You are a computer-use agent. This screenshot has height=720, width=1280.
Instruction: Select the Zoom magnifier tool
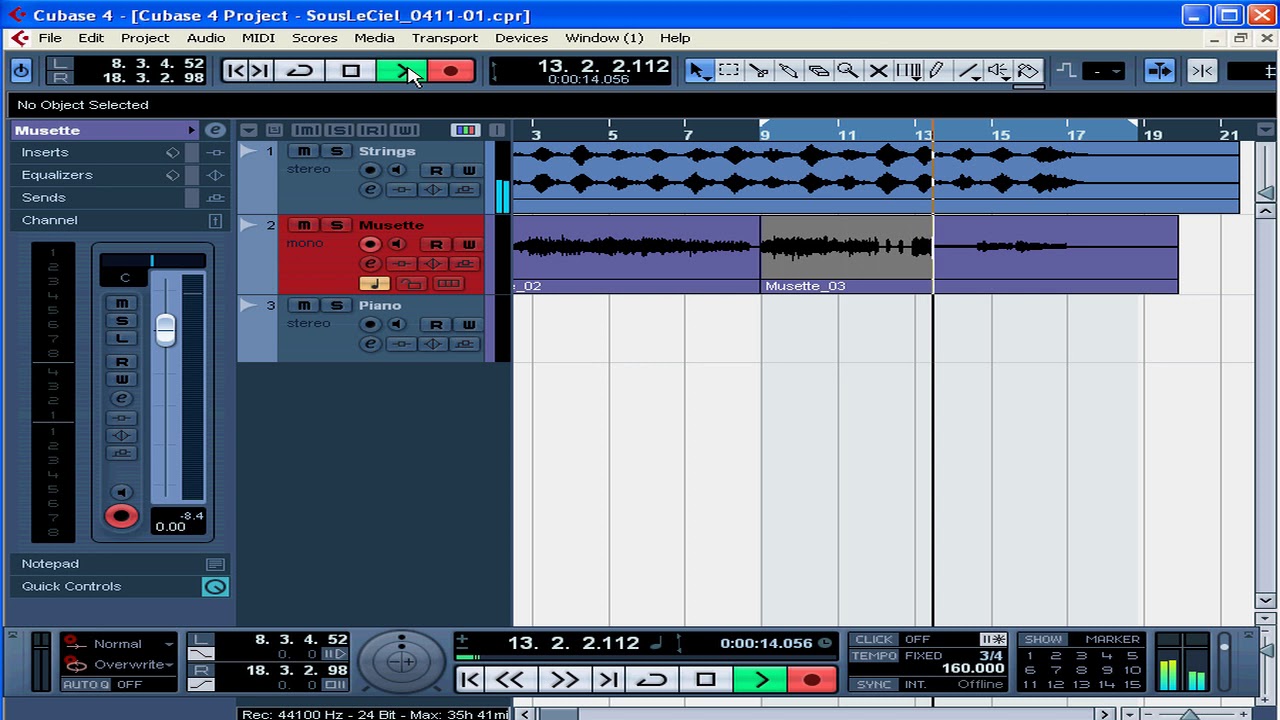[848, 71]
